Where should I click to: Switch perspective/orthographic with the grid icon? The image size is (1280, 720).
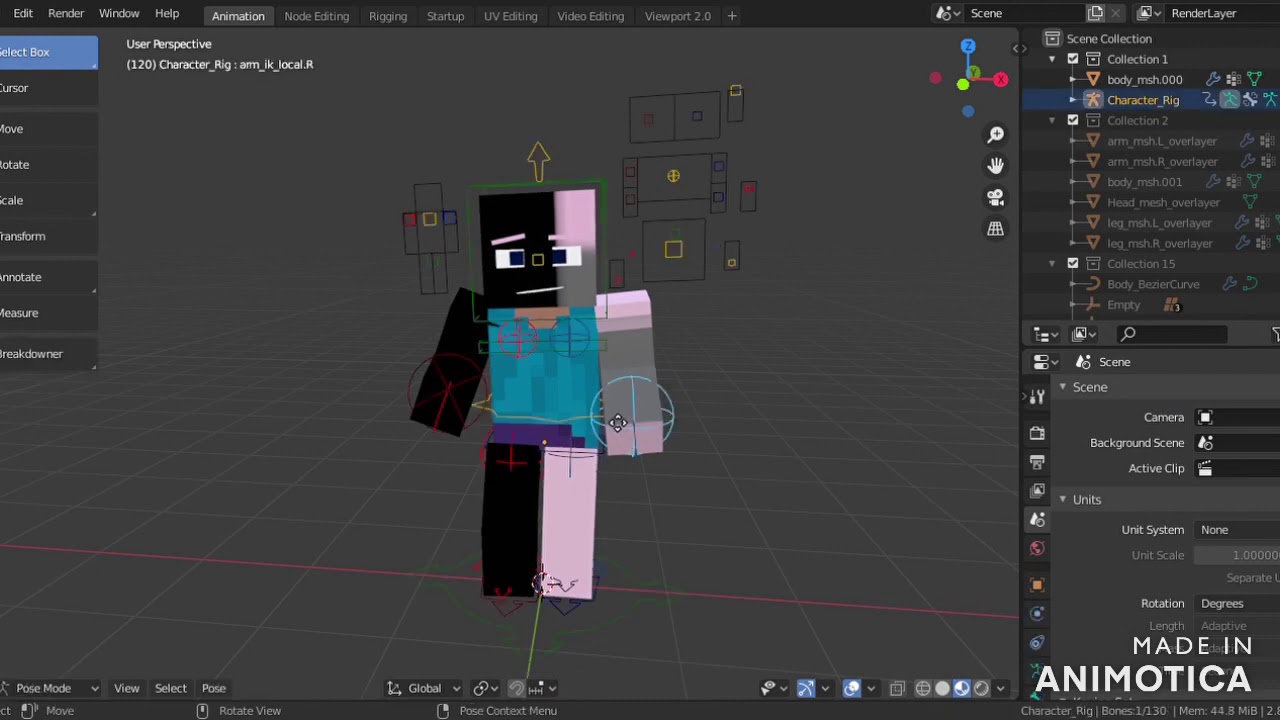tap(995, 229)
